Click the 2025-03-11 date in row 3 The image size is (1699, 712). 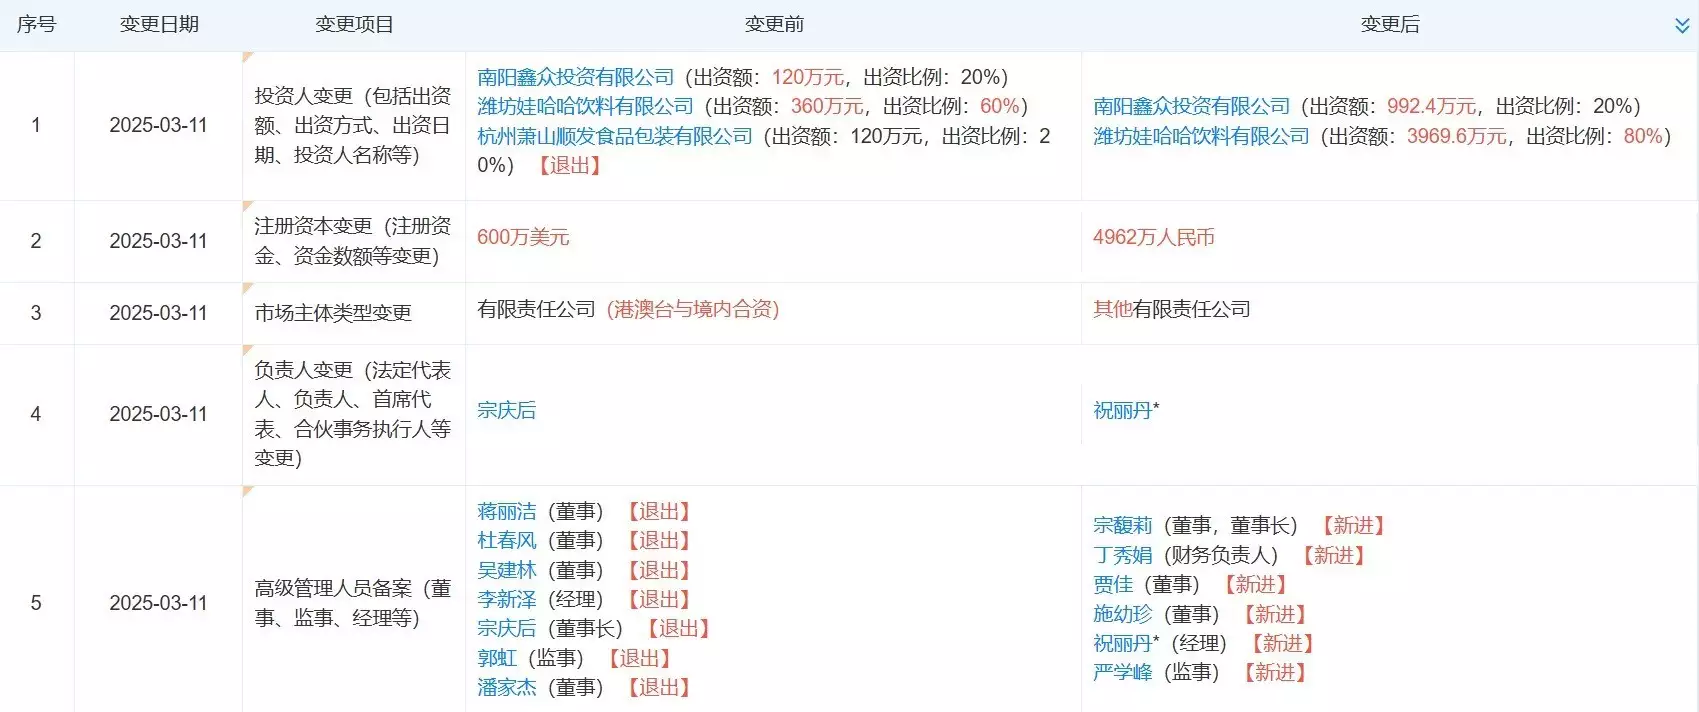pyautogui.click(x=158, y=313)
